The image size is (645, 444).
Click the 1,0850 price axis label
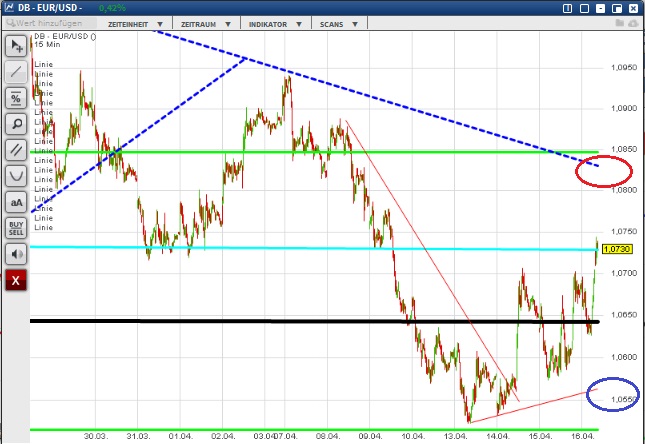tap(624, 149)
